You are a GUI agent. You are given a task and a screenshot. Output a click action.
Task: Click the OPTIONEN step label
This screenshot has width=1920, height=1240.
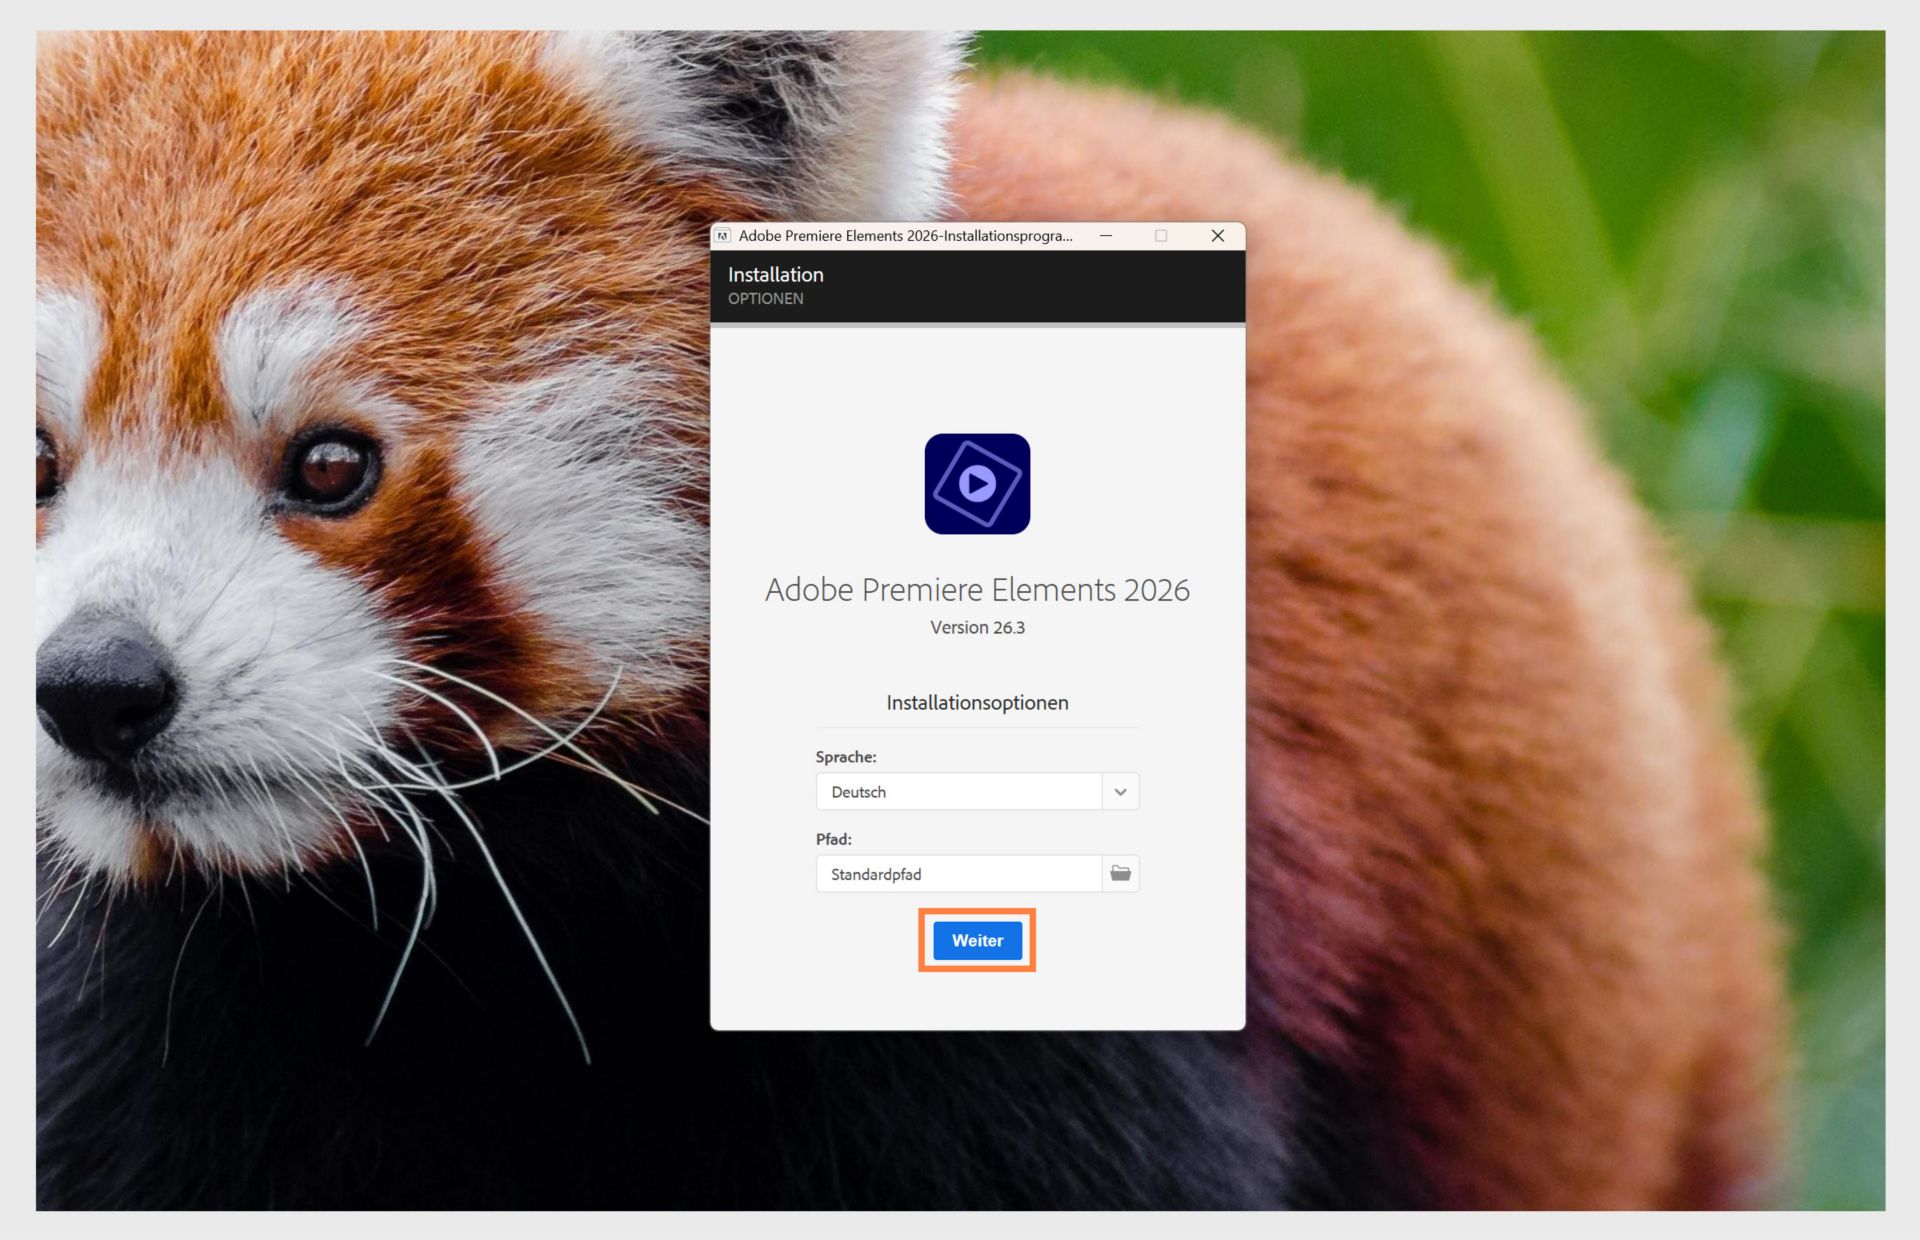click(765, 299)
